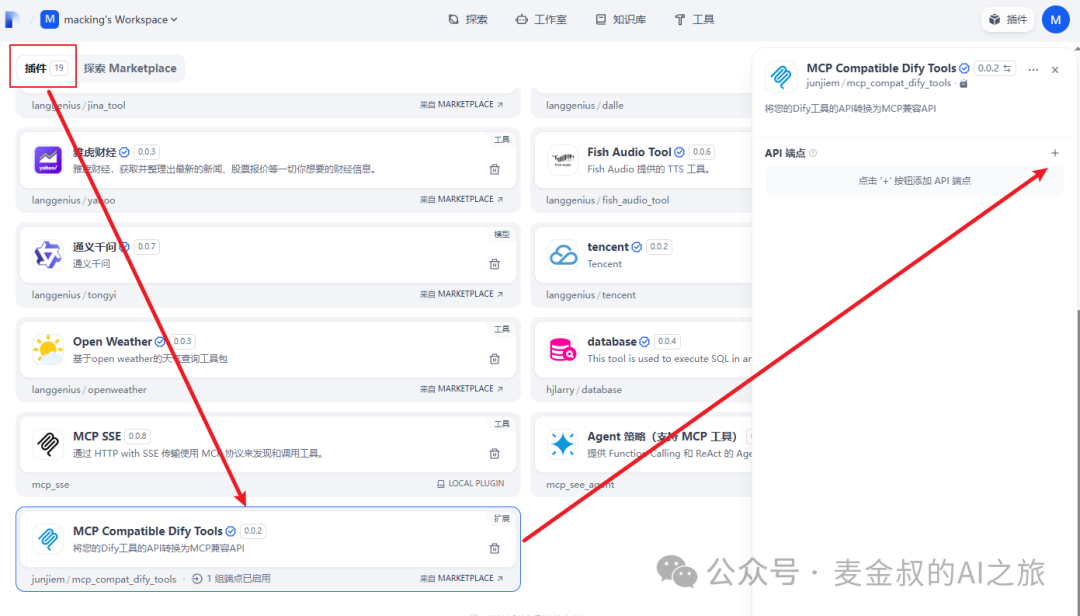The height and width of the screenshot is (616, 1080).
Task: Click the MCP Compatible Dify Tools logo in detail panel
Action: [780, 76]
